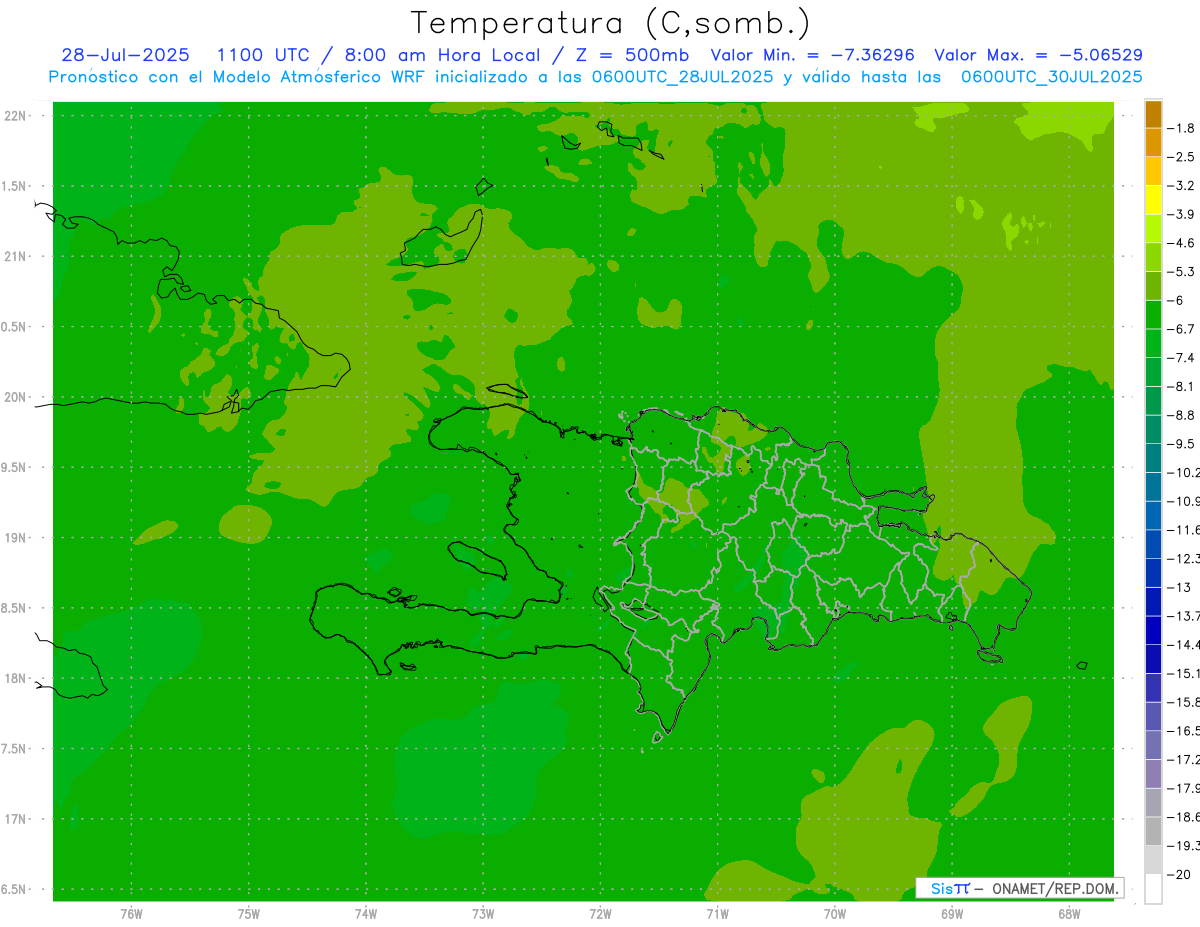The image size is (1200, 927).
Task: Pick the white legend swatch below -20
Action: click(1153, 889)
